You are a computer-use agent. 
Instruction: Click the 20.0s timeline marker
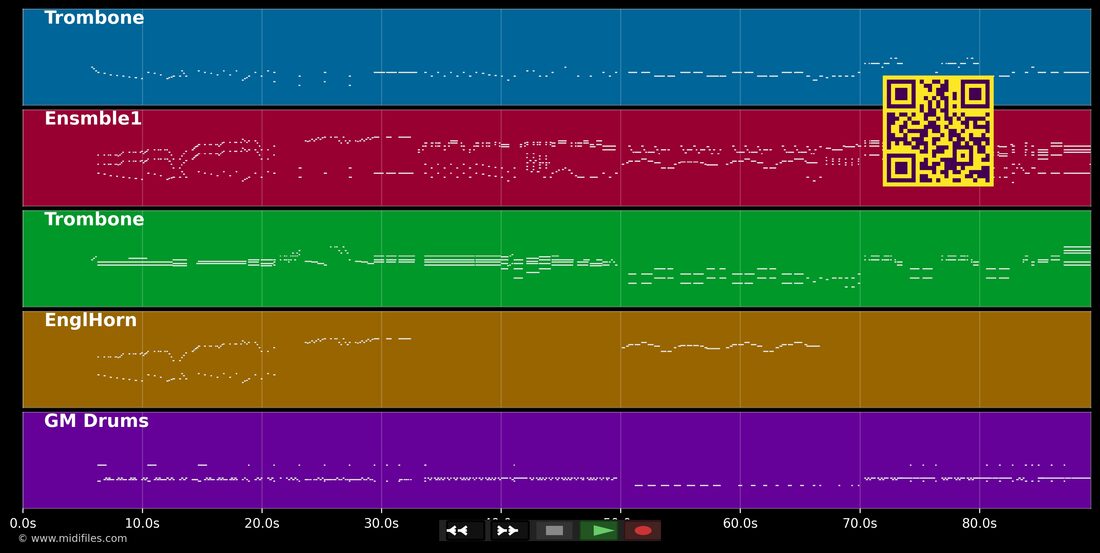pos(262,523)
